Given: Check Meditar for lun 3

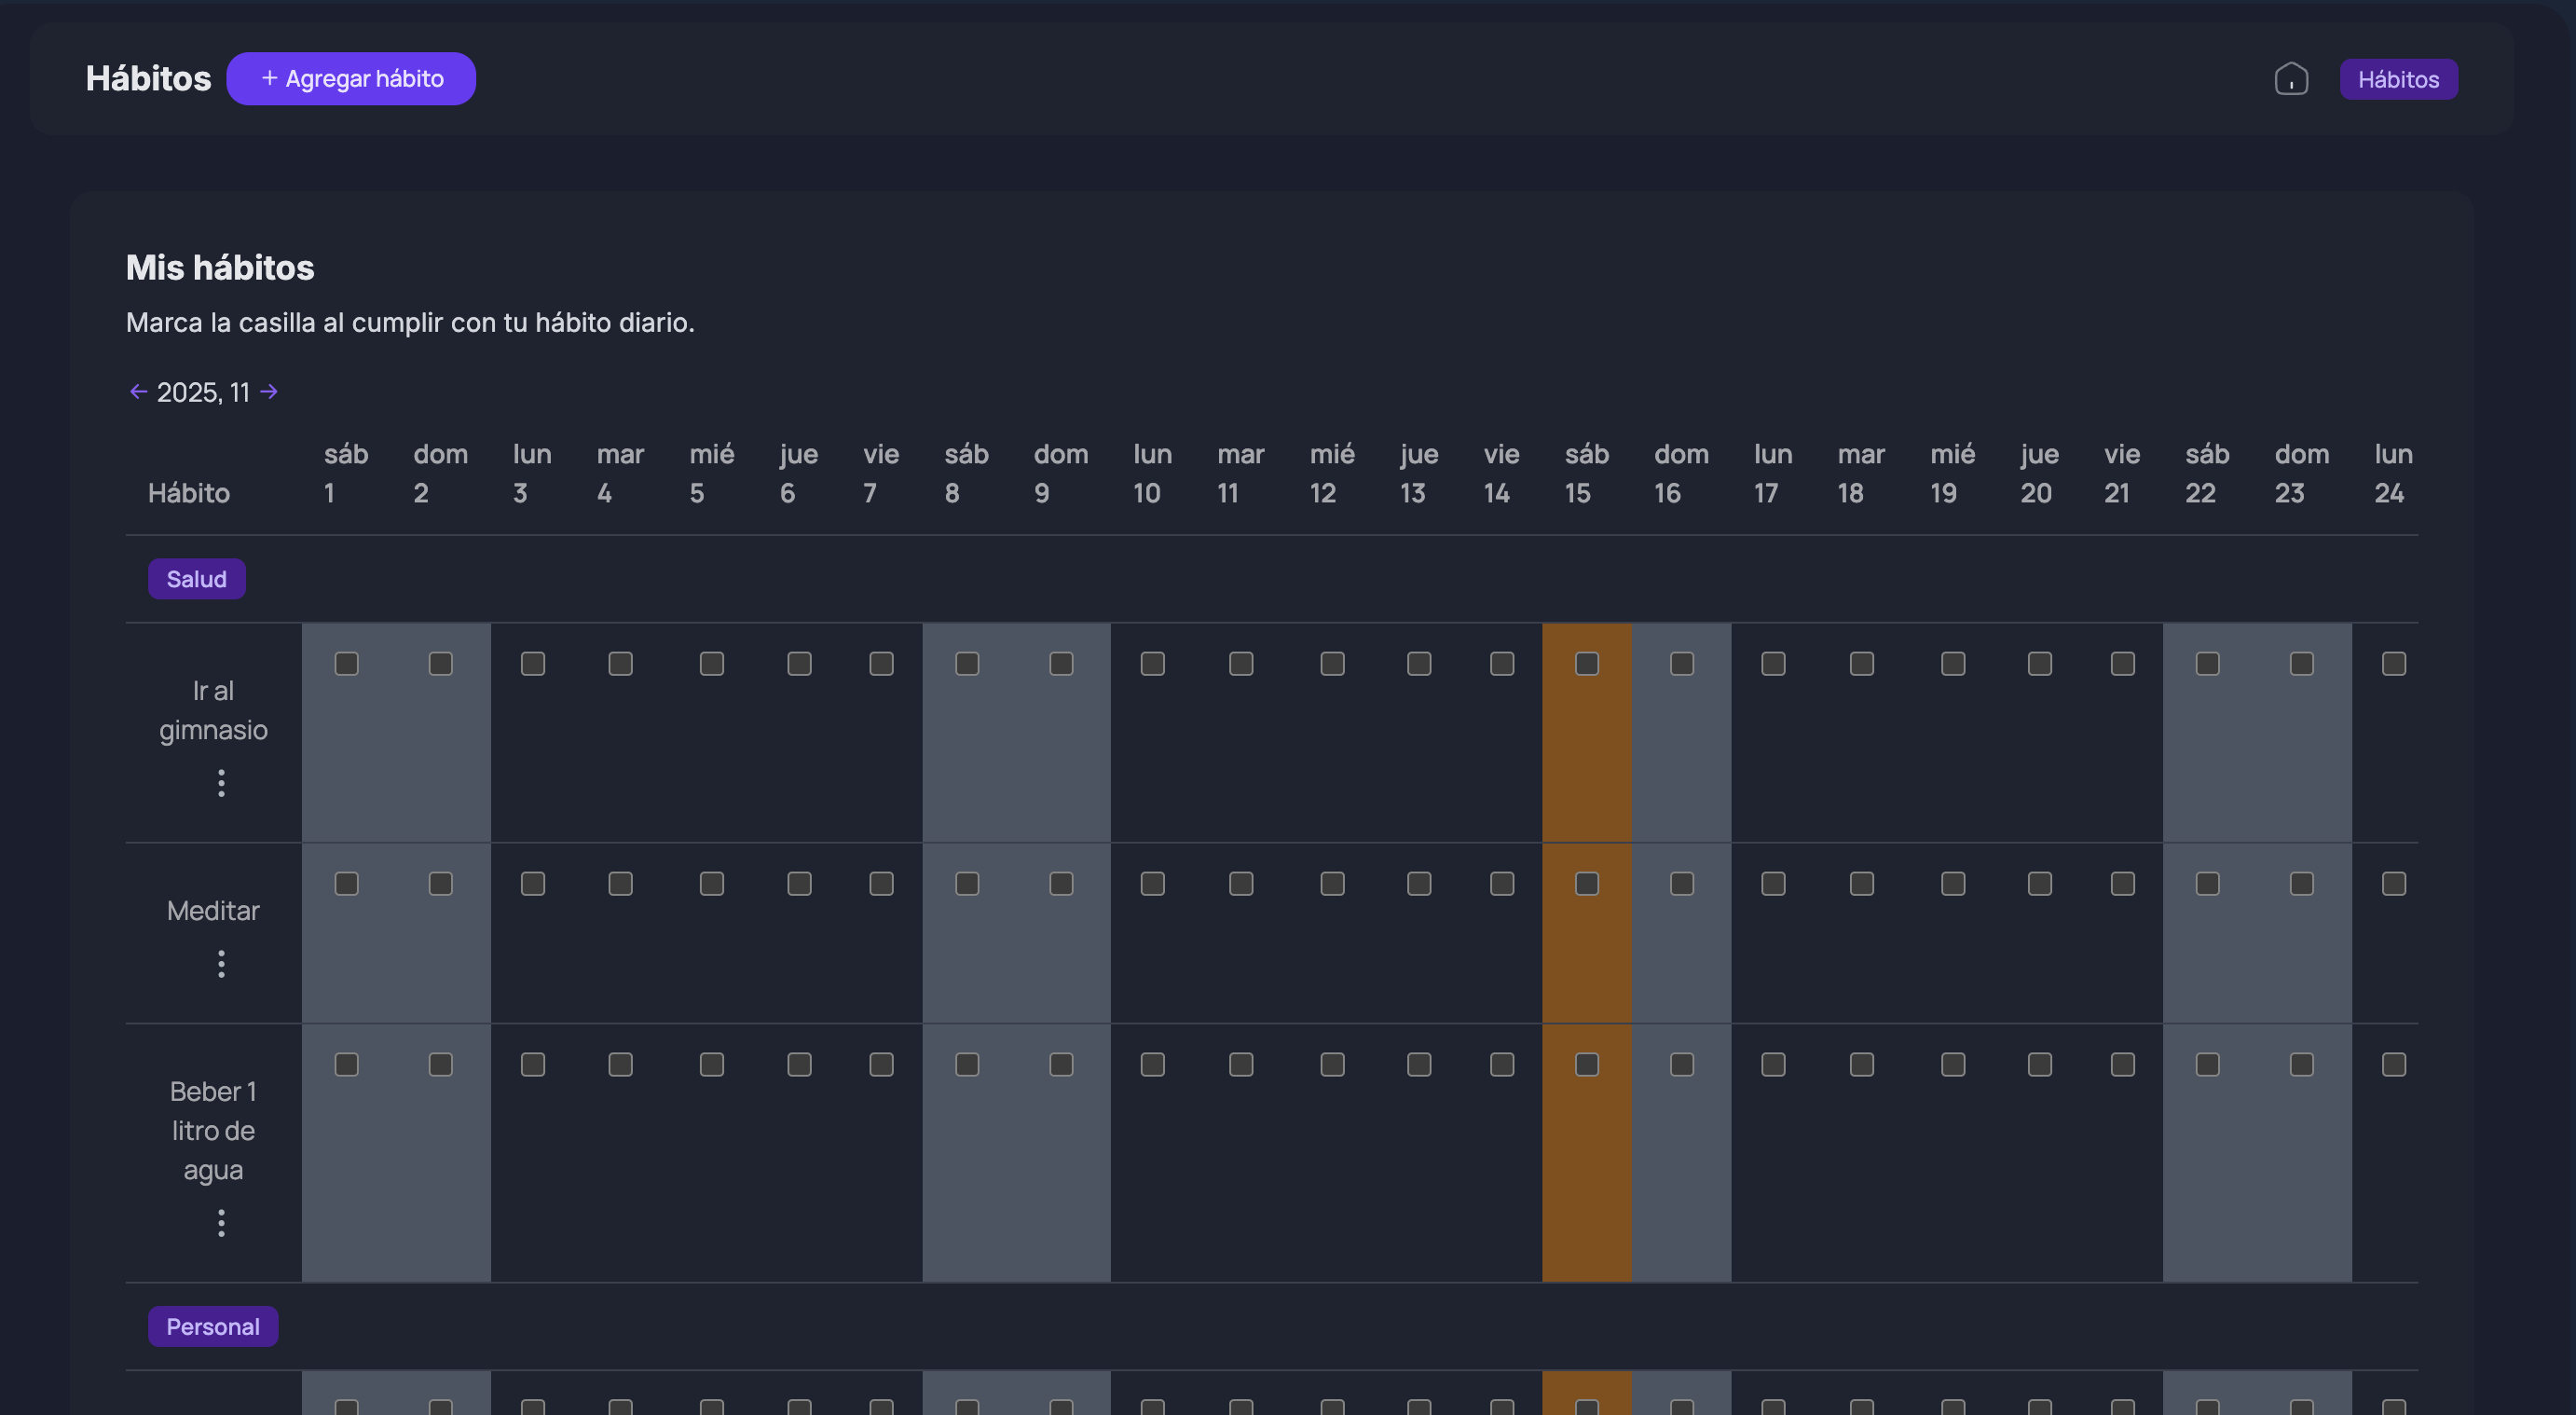Looking at the screenshot, I should click(x=533, y=884).
